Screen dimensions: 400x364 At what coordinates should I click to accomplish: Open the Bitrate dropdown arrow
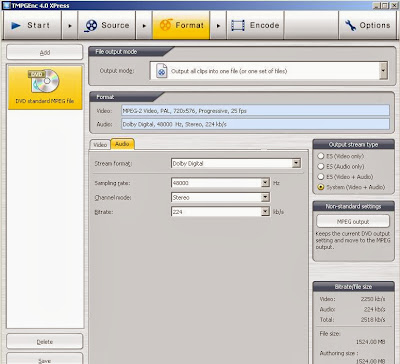coord(265,212)
